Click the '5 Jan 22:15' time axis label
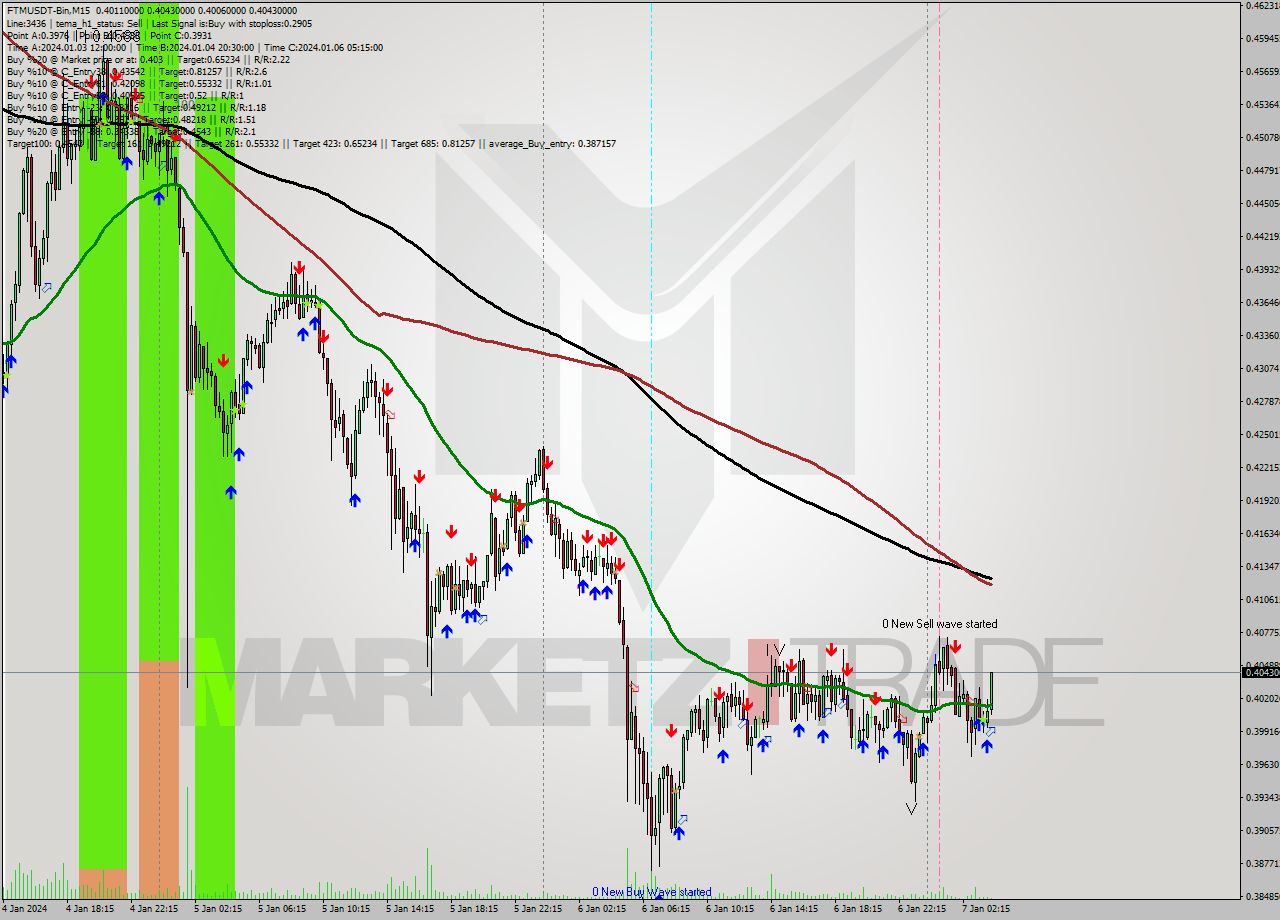Viewport: 1280px width, 920px height. [x=538, y=909]
